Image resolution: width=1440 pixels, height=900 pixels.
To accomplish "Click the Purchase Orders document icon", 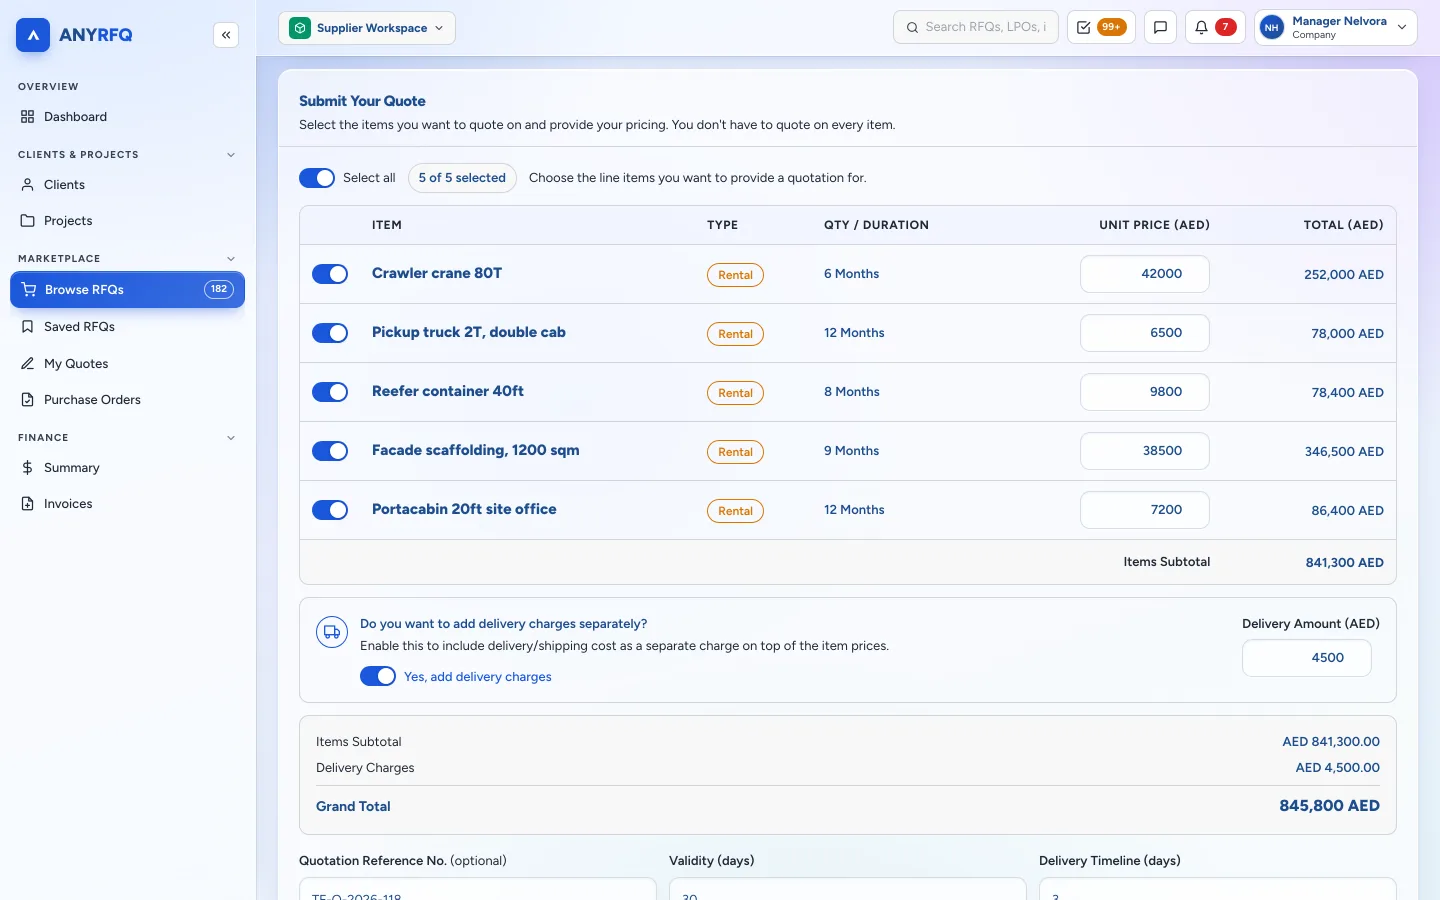I will tap(27, 400).
